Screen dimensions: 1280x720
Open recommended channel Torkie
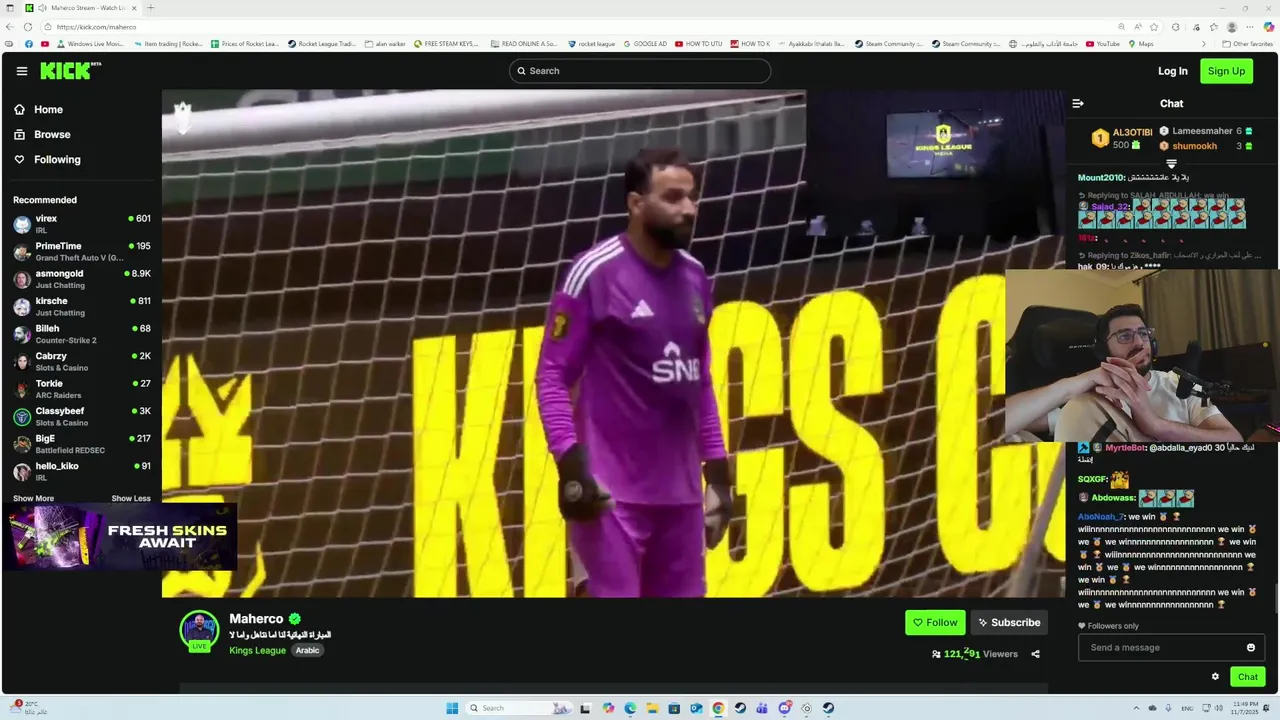pos(81,389)
